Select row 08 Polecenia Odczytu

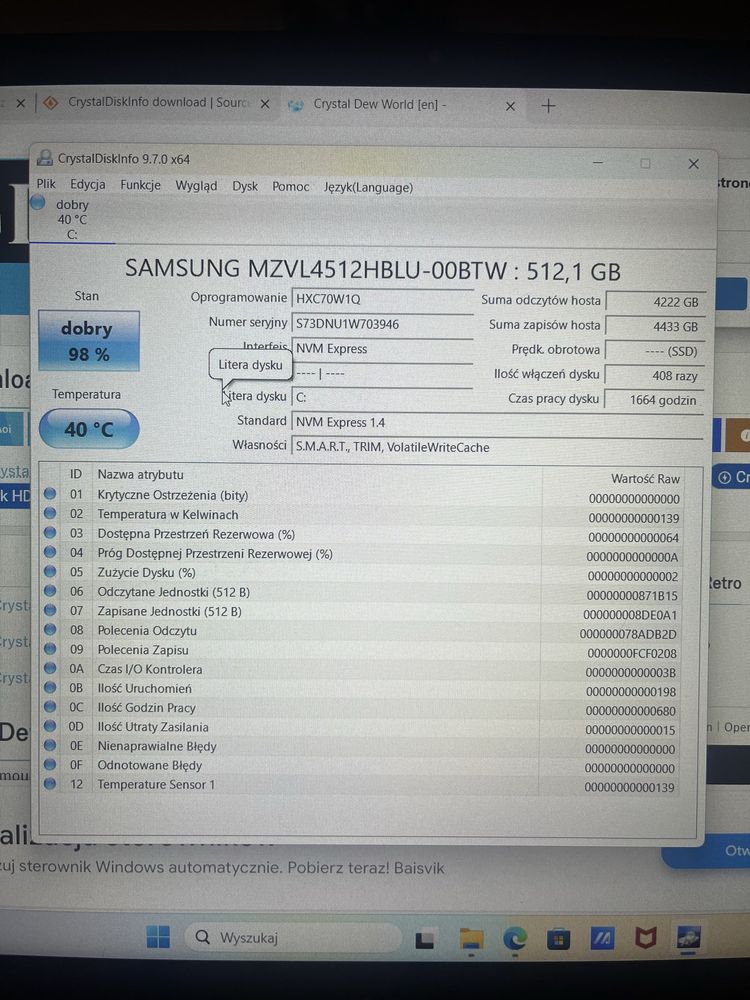pos(361,631)
